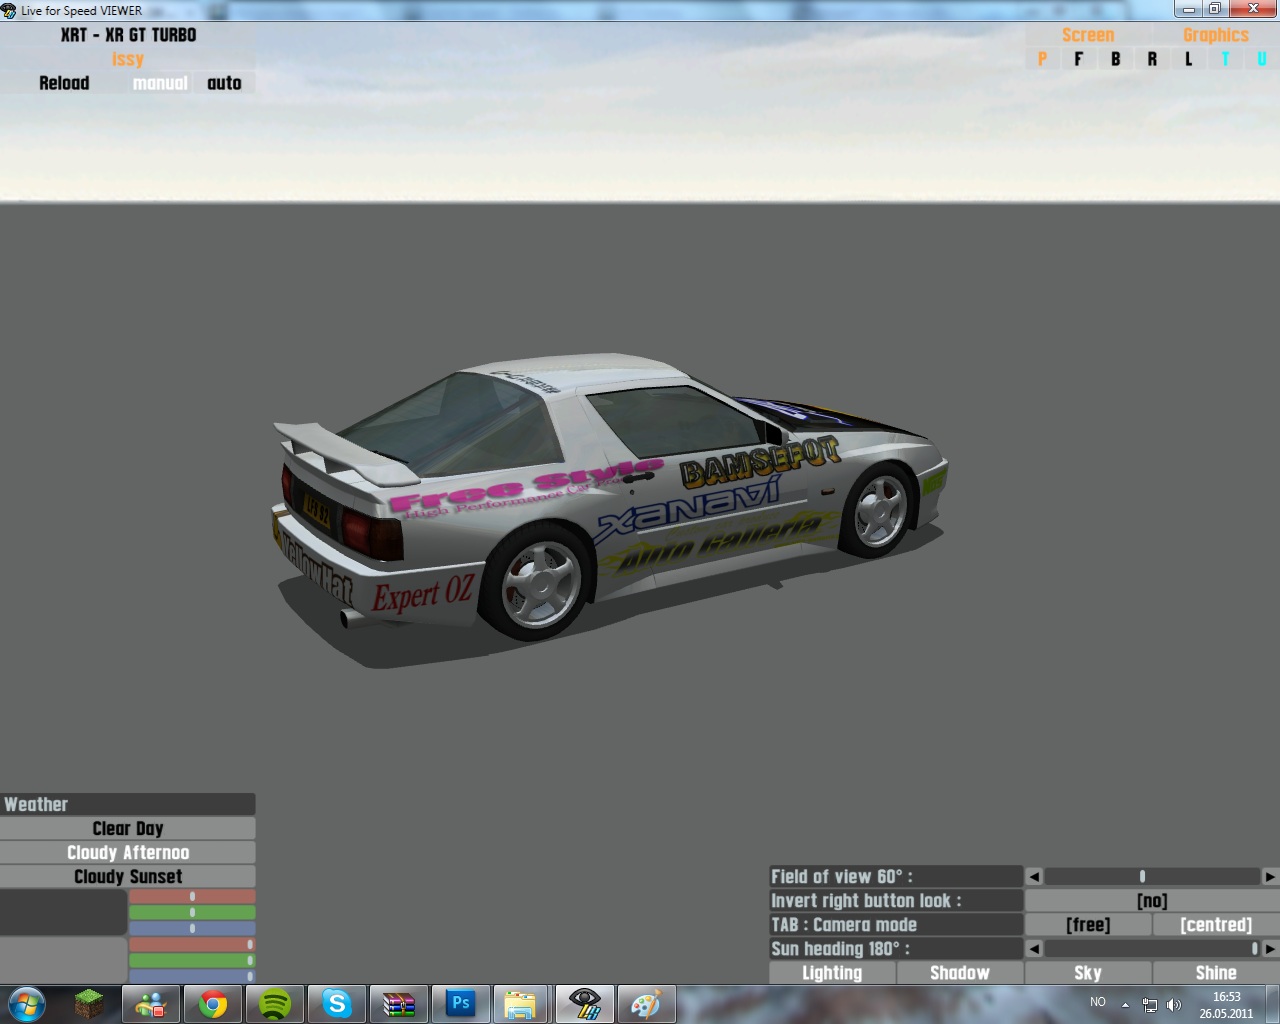
Task: Show hidden tray icons arrow
Action: coord(1125,1005)
